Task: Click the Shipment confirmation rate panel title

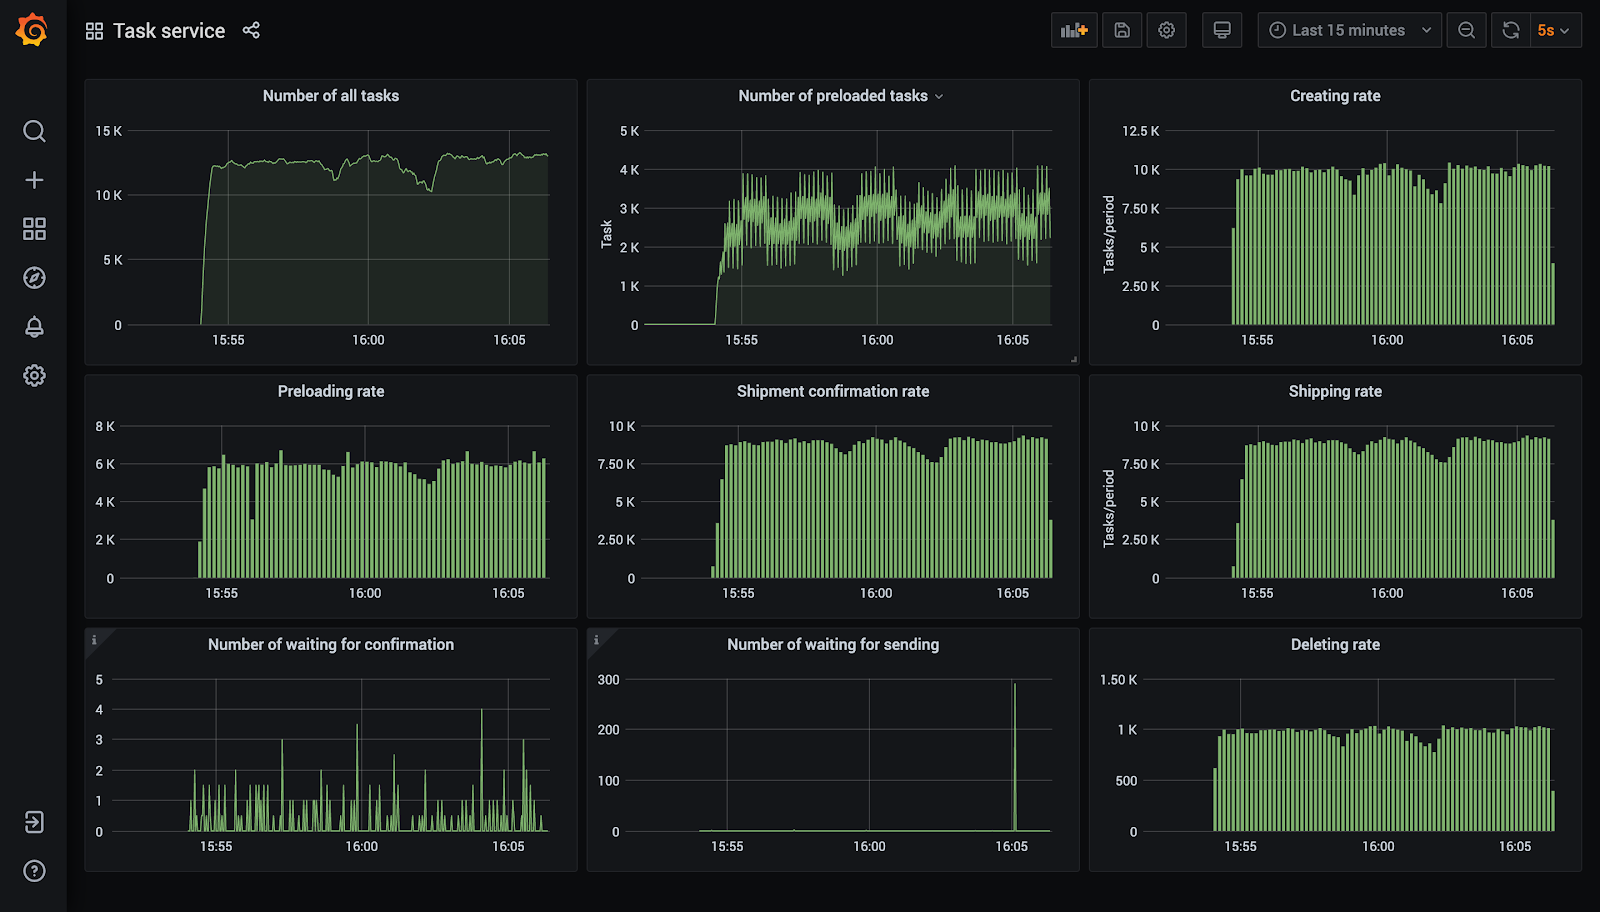Action: point(833,391)
